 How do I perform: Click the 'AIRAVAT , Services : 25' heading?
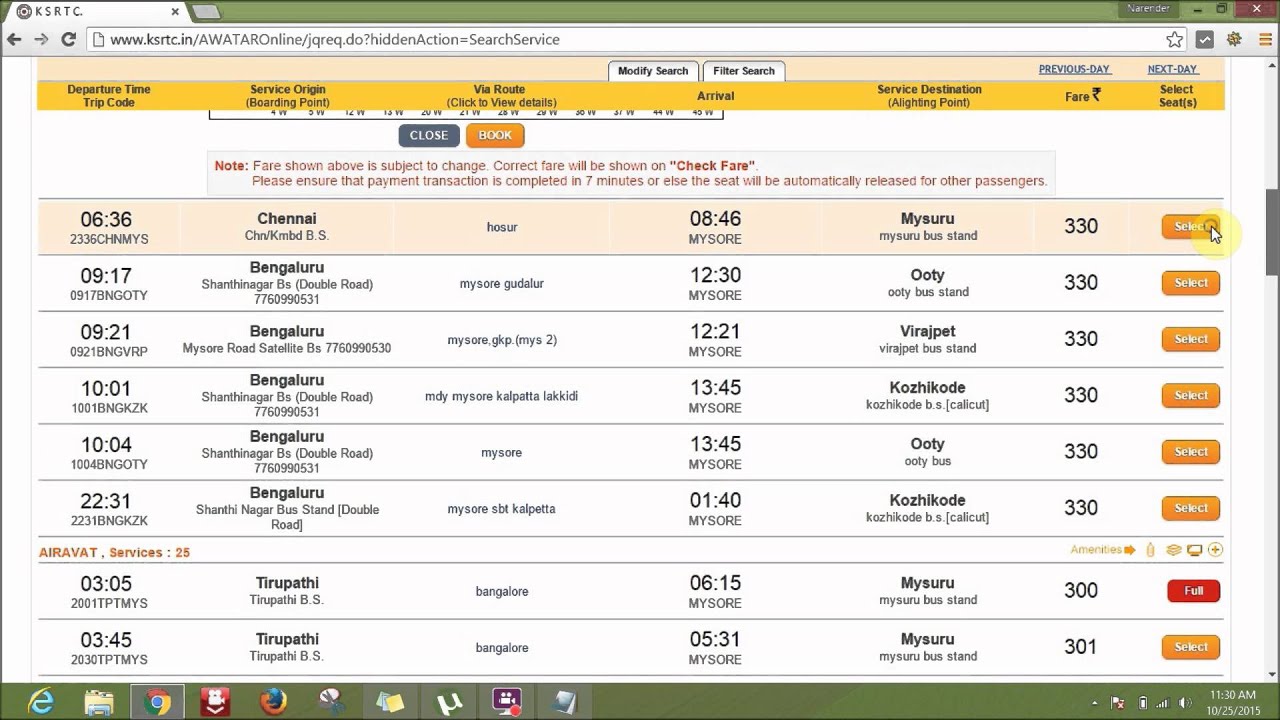point(114,552)
